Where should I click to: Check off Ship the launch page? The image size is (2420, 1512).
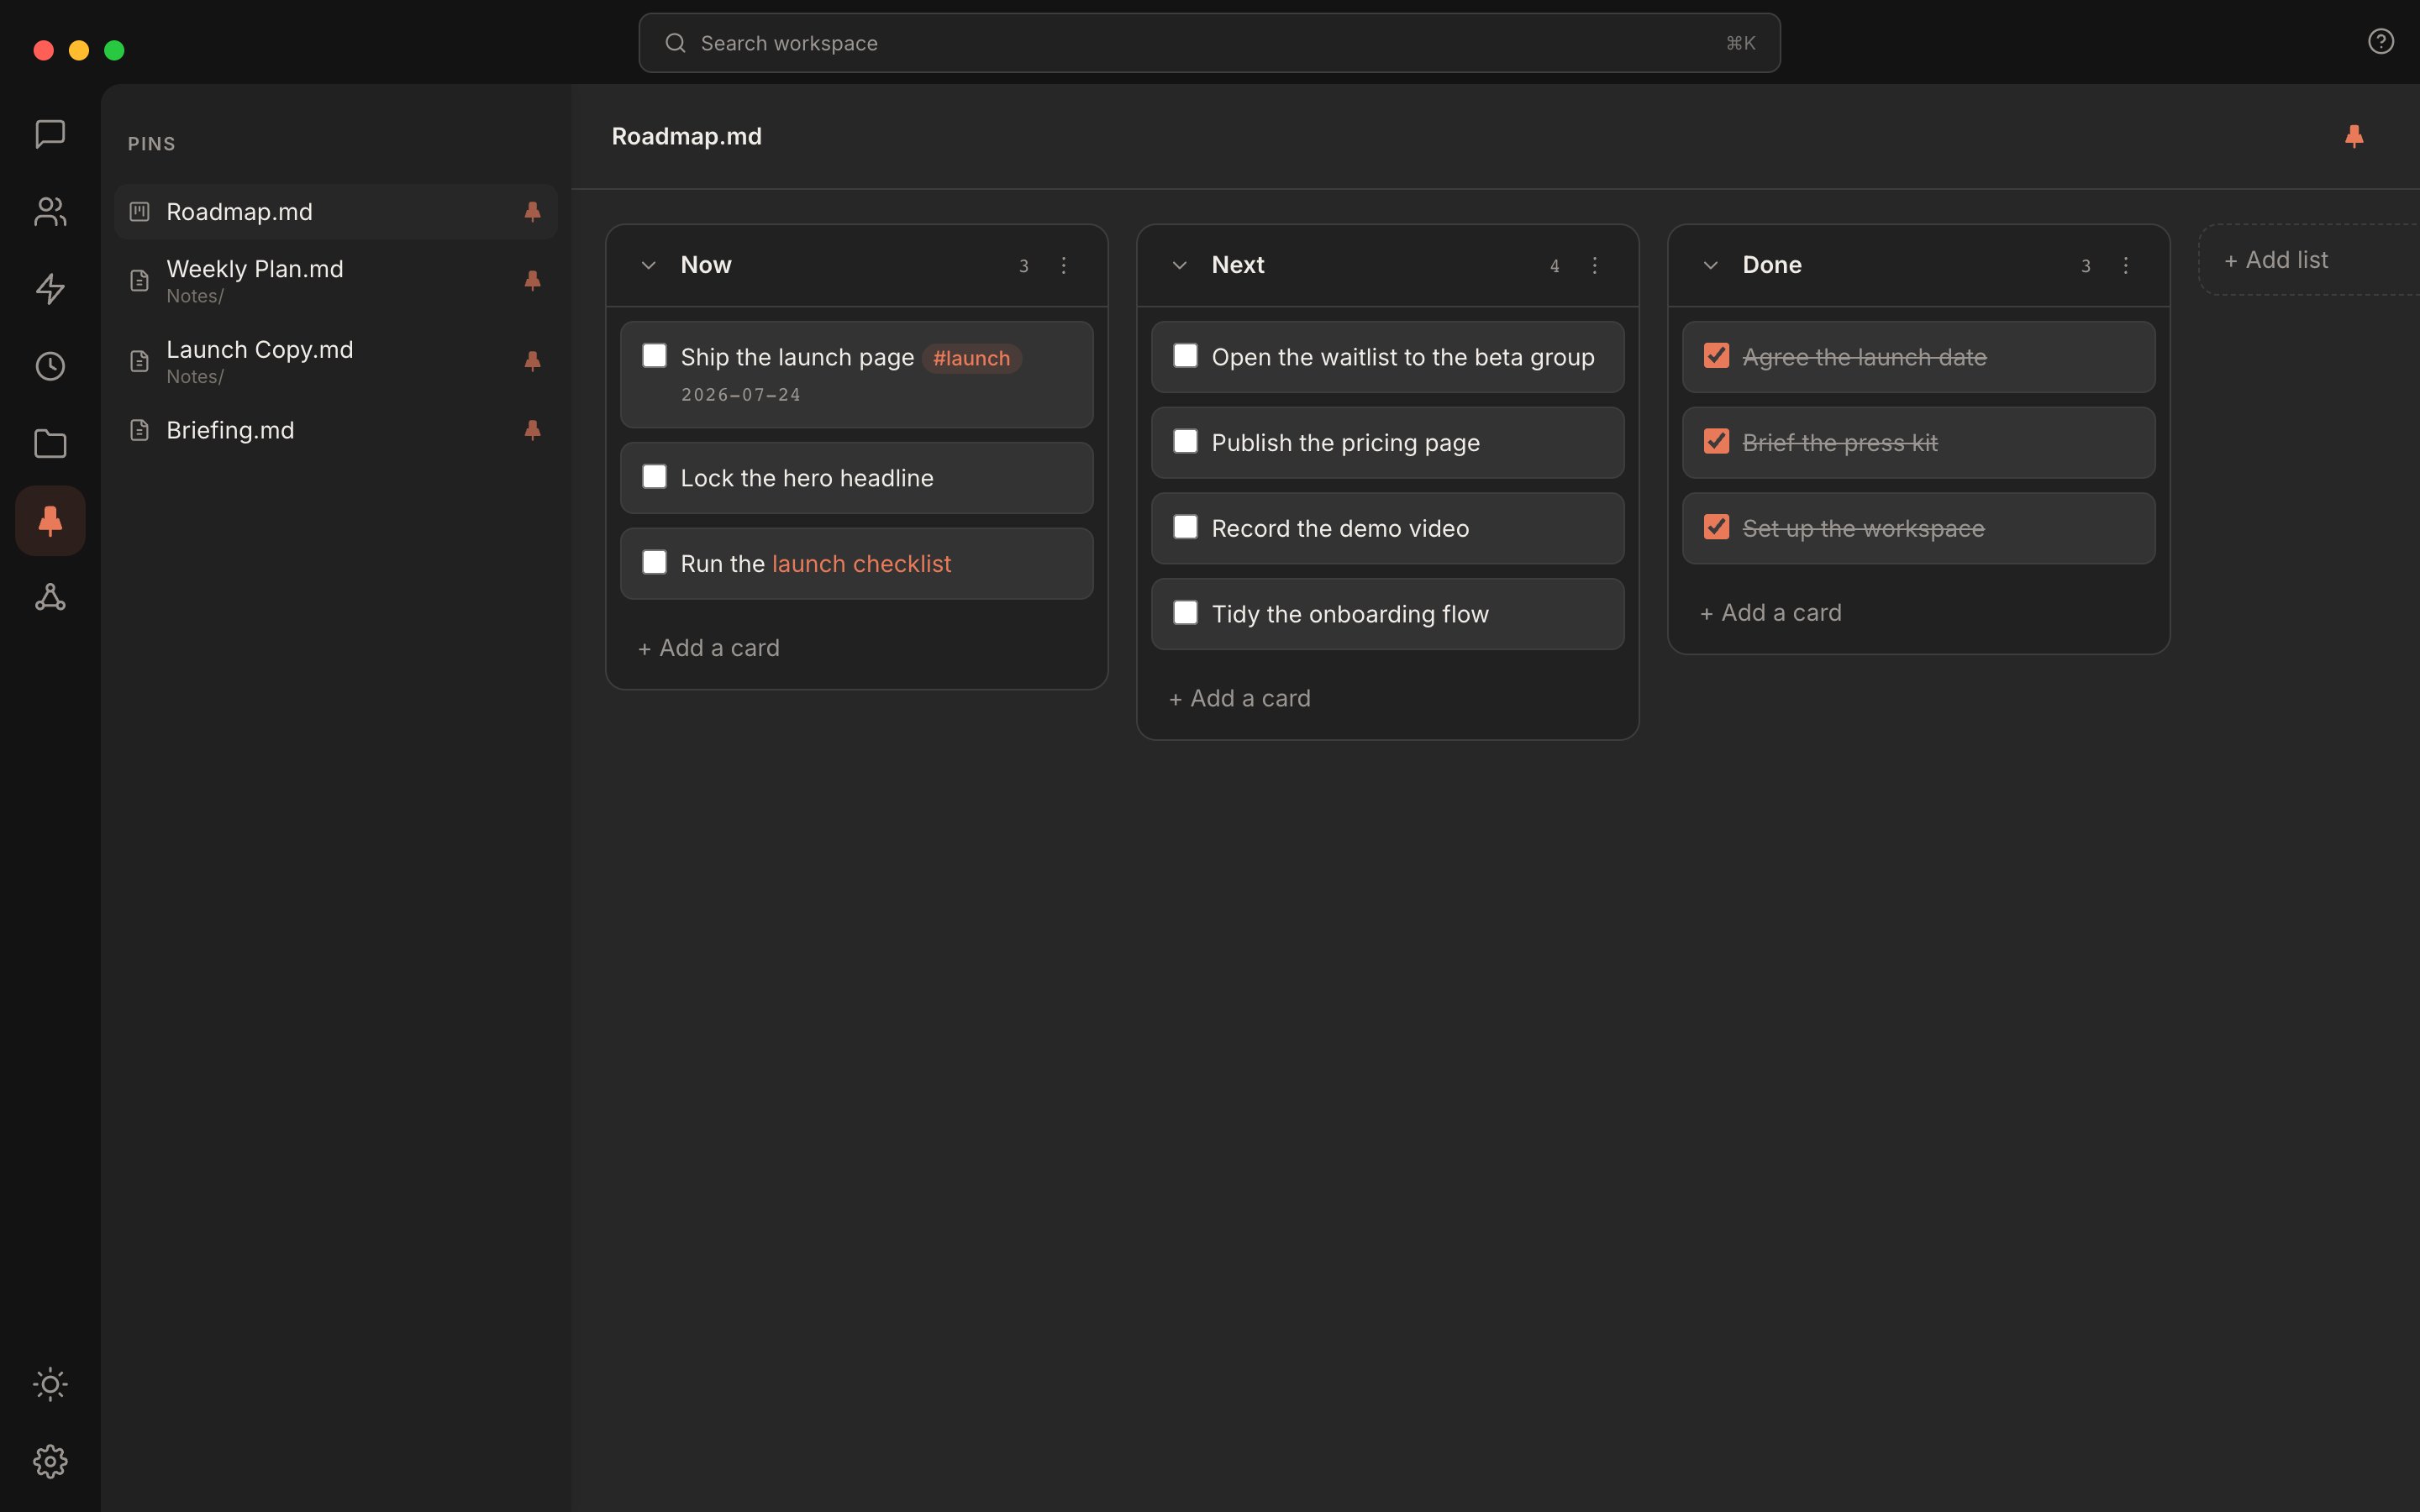coord(654,356)
